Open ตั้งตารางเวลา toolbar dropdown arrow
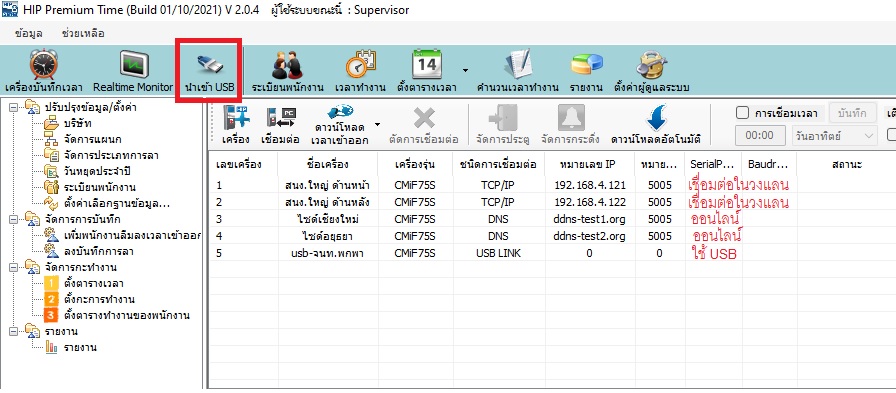Image resolution: width=896 pixels, height=393 pixels. [x=465, y=71]
